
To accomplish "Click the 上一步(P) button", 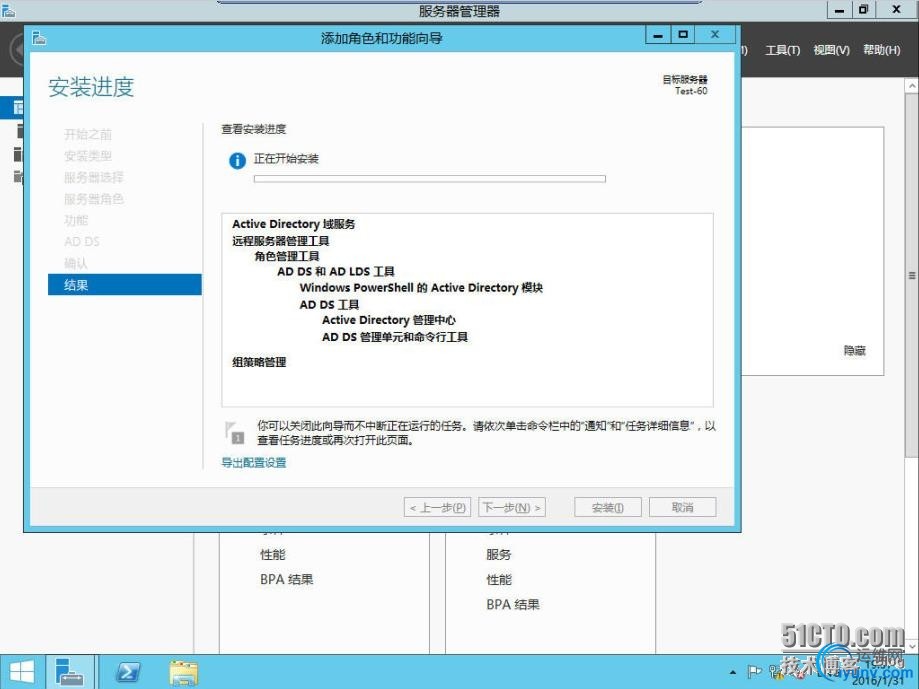I will 437,507.
